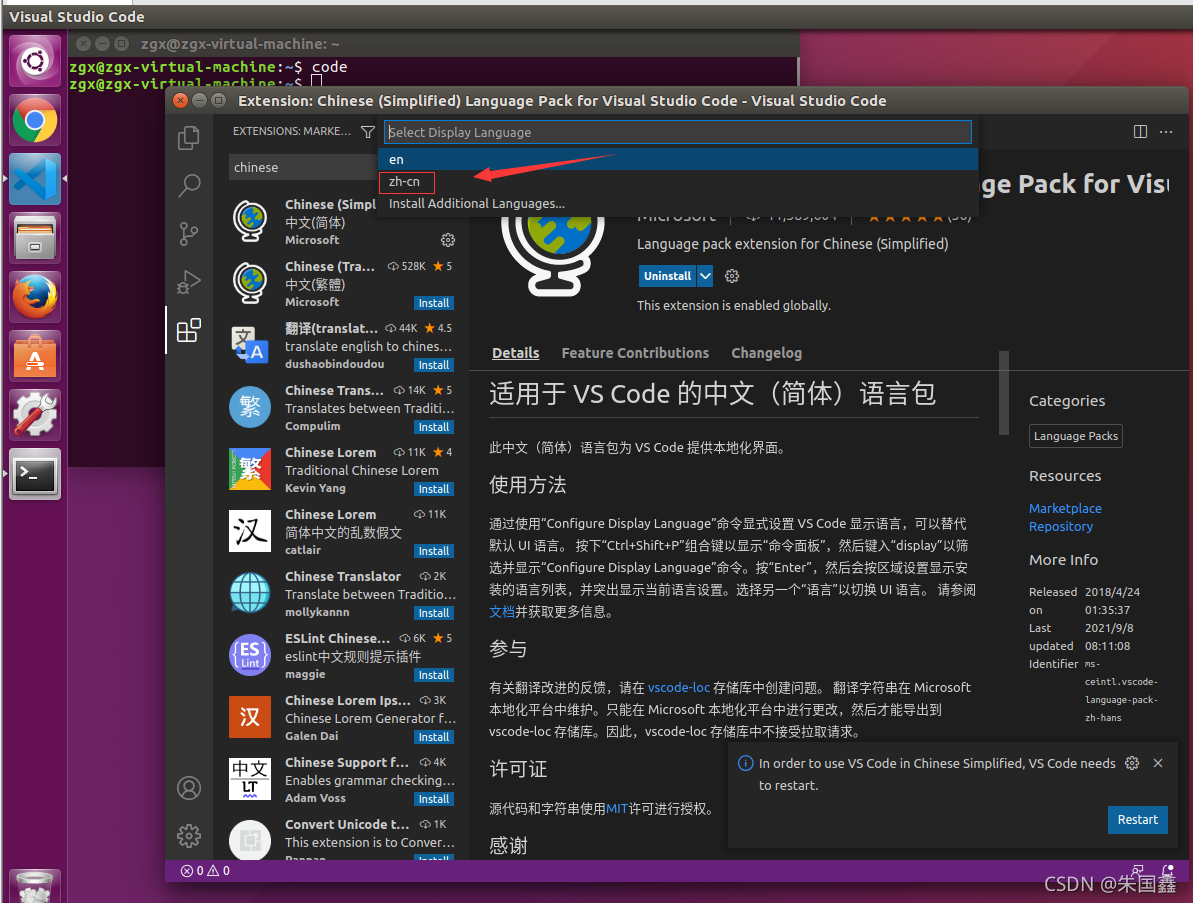The height and width of the screenshot is (903, 1193).
Task: Open Ubuntu dash search icon
Action: 35,61
